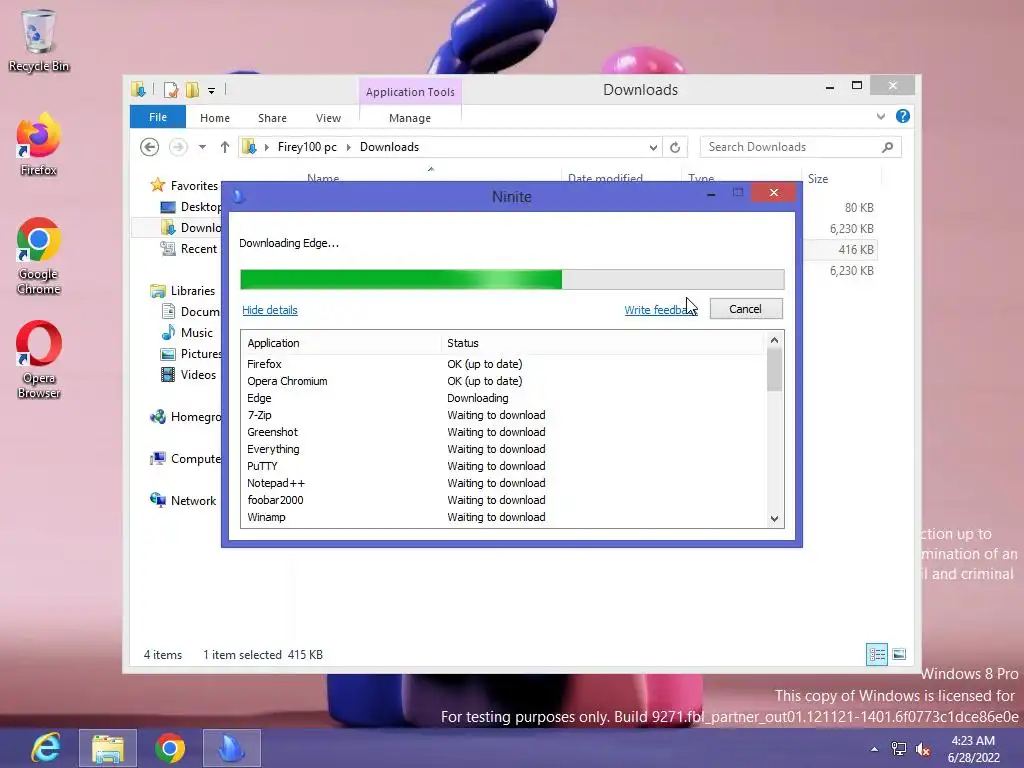Click Write feedback link in Ninite
The image size is (1024, 768).
click(660, 310)
